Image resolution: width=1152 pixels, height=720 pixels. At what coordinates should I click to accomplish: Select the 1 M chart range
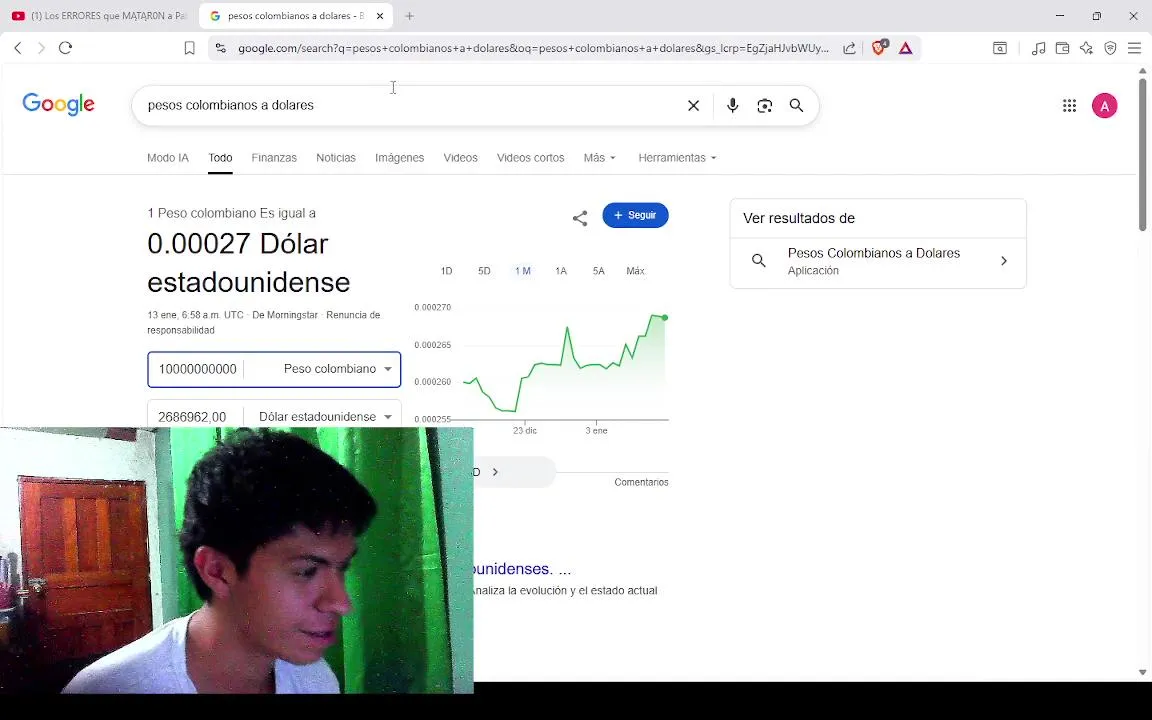(522, 271)
